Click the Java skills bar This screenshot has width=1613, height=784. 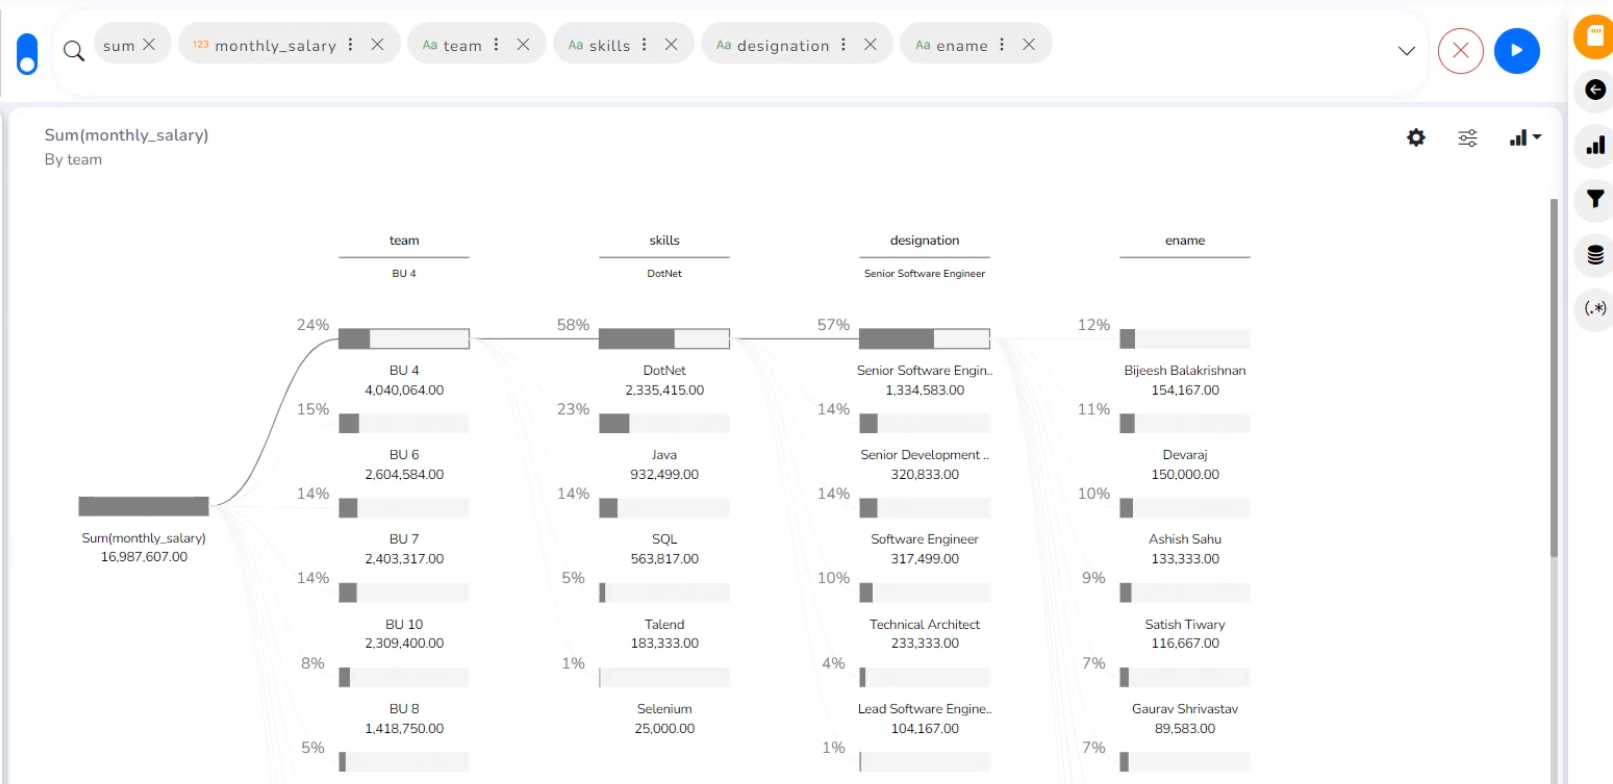coord(664,424)
